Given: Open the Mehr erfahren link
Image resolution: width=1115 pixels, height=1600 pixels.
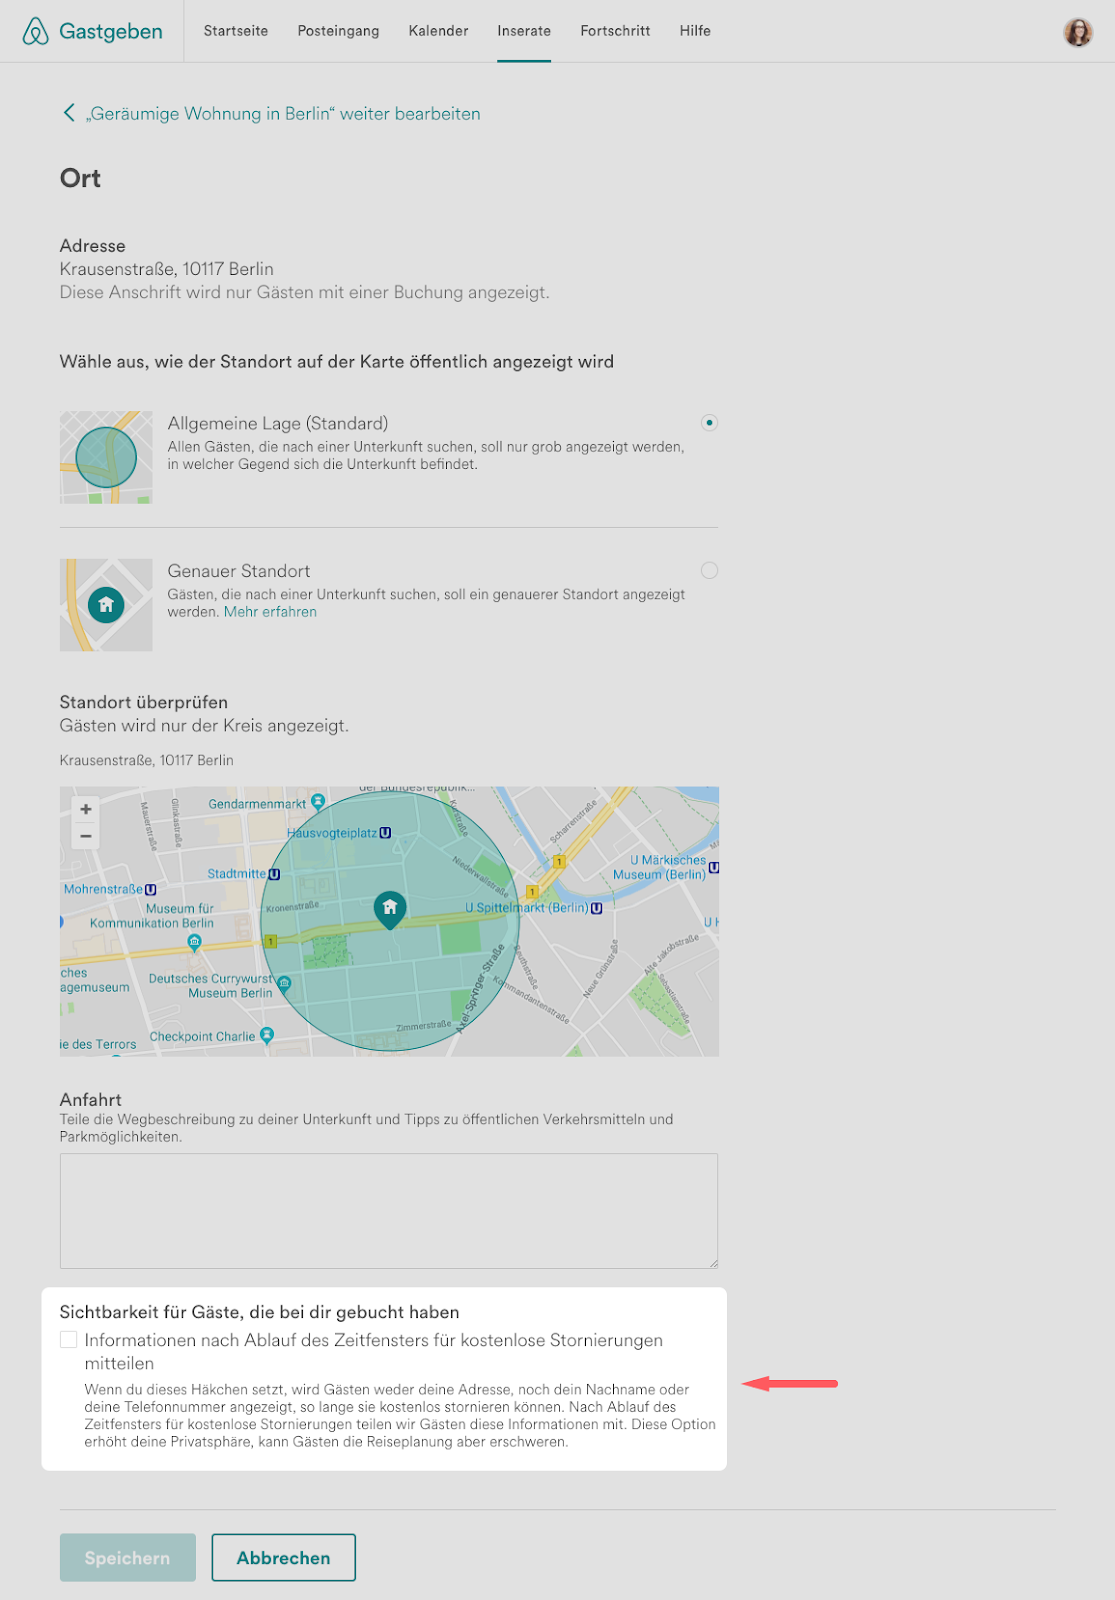Looking at the screenshot, I should pos(270,612).
